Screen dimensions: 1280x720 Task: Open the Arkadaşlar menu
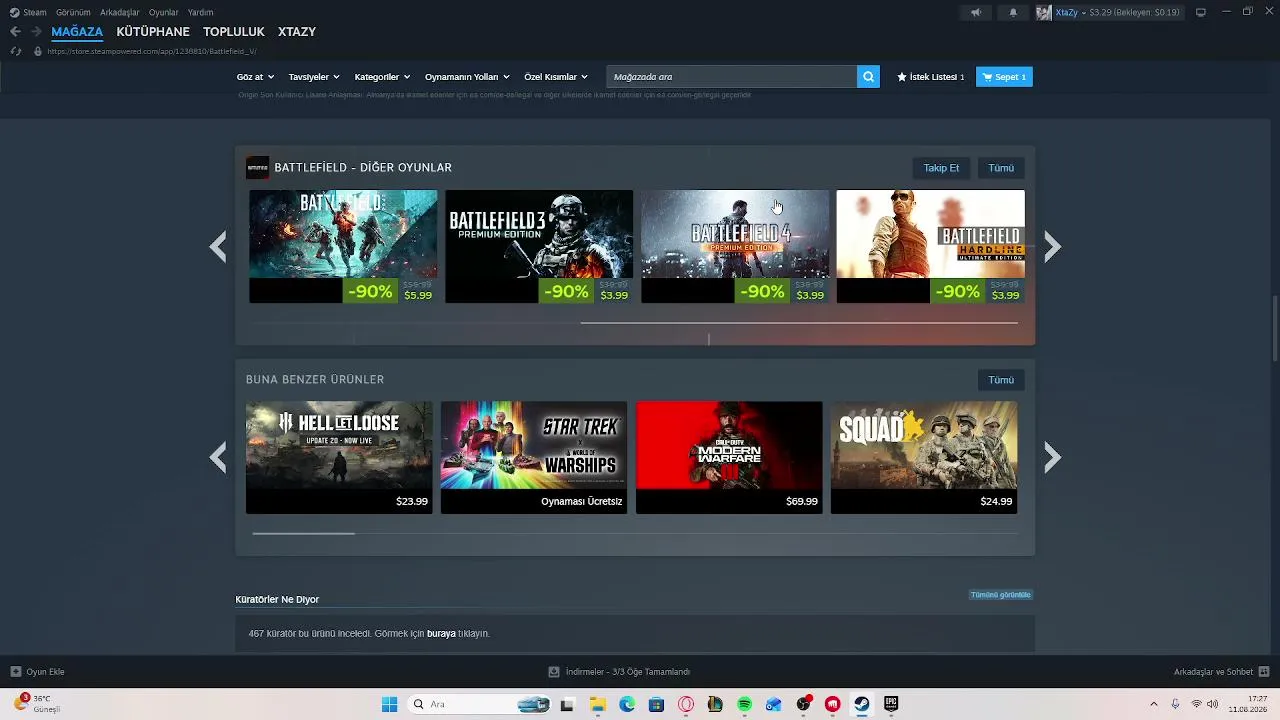tap(120, 12)
